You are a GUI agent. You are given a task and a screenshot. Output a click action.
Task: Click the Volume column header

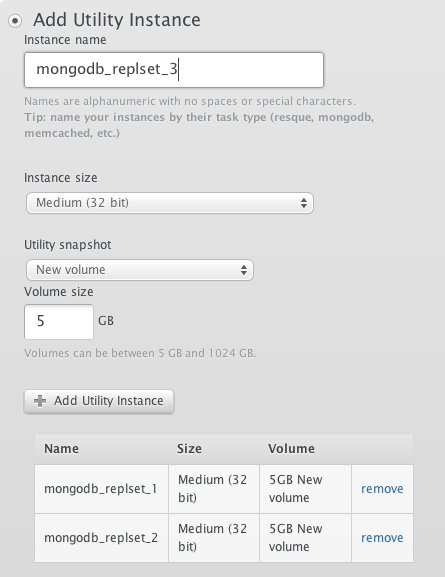291,449
